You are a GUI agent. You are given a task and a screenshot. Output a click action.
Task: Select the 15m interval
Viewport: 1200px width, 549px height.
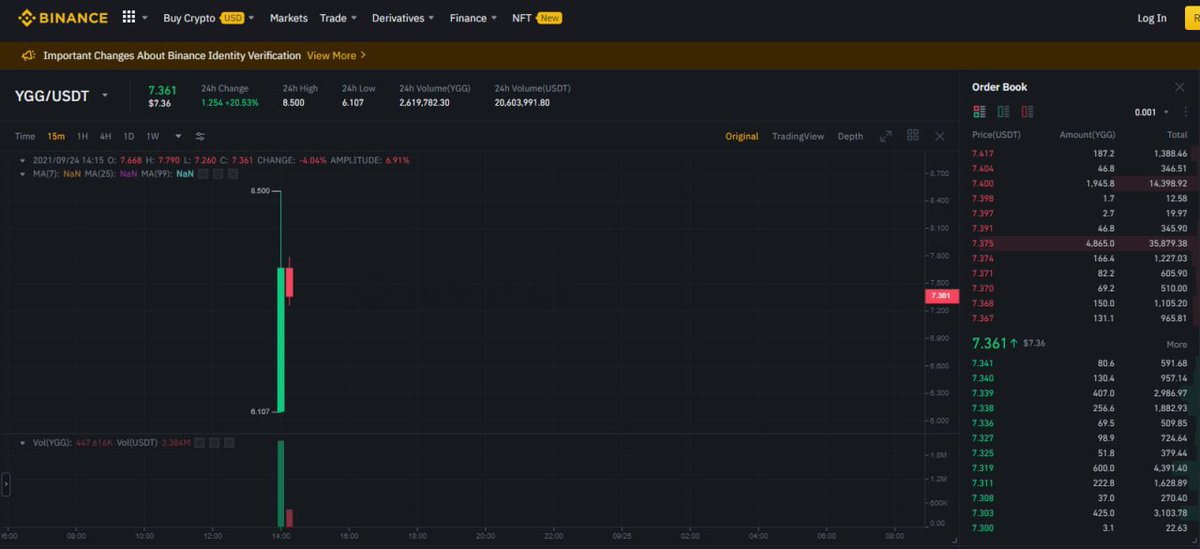[56, 136]
